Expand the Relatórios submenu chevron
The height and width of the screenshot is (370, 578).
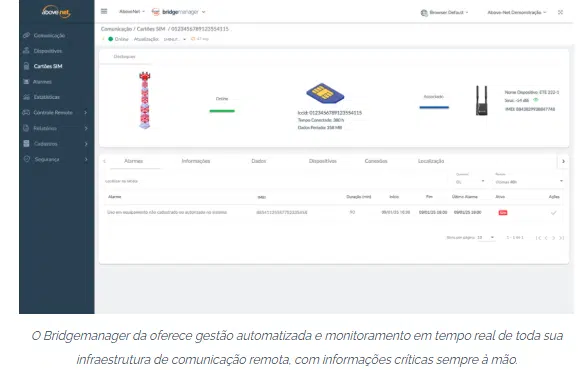click(86, 128)
